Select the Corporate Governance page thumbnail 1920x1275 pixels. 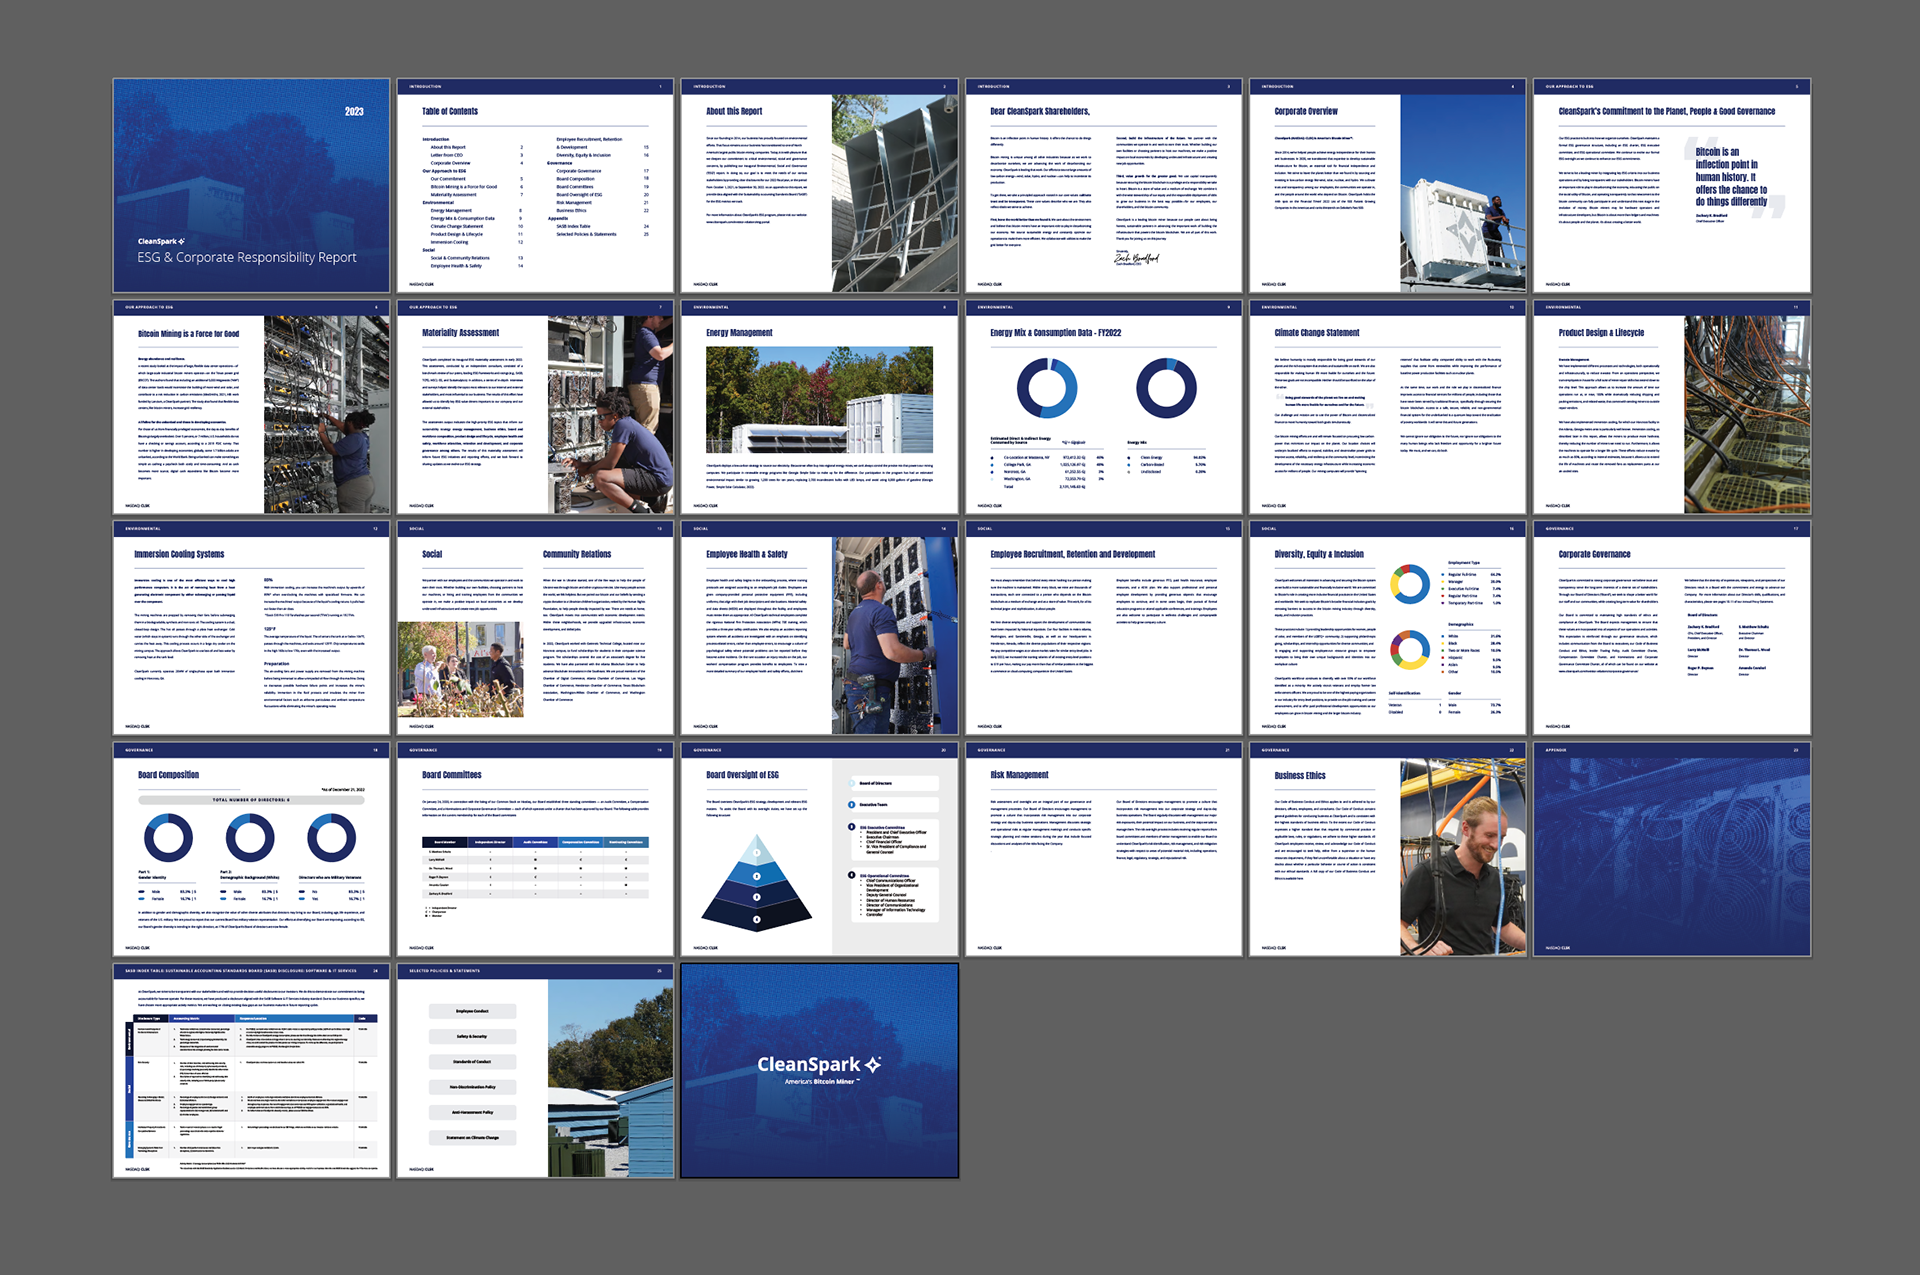1671,628
